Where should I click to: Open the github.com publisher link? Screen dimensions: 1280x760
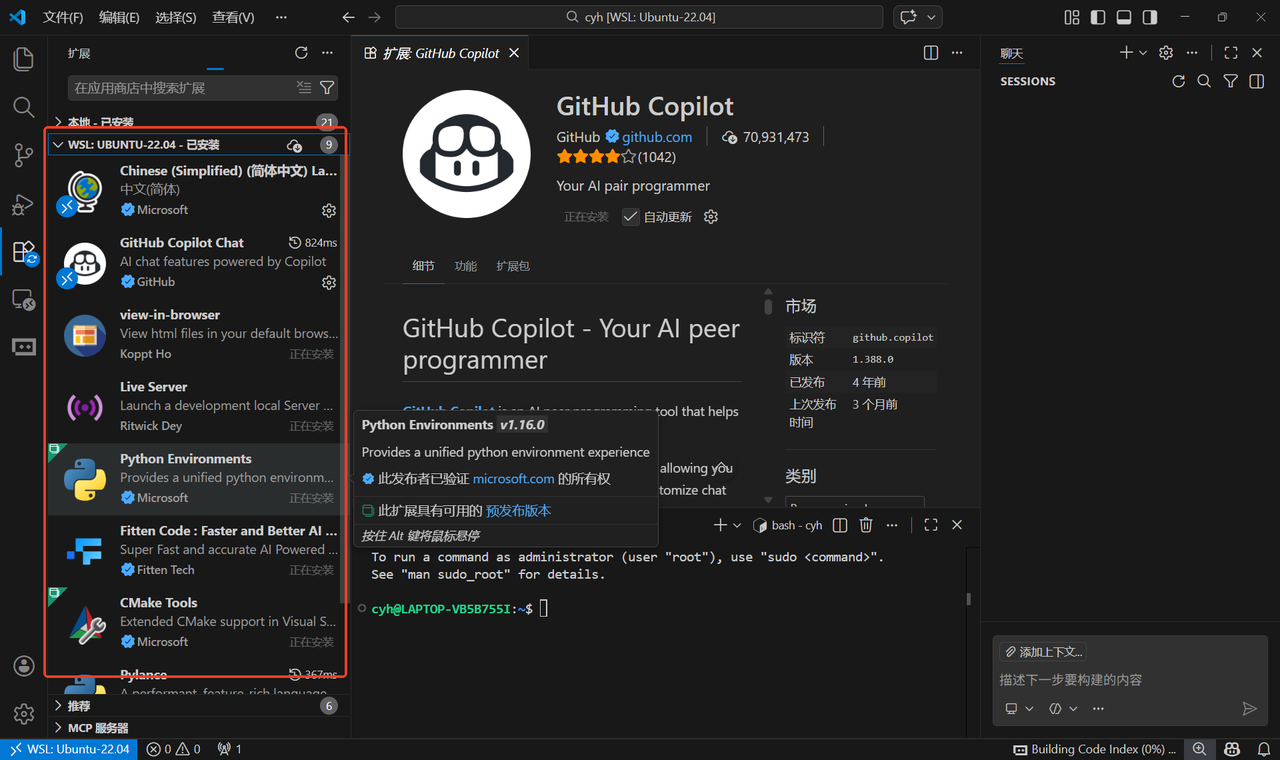[657, 137]
